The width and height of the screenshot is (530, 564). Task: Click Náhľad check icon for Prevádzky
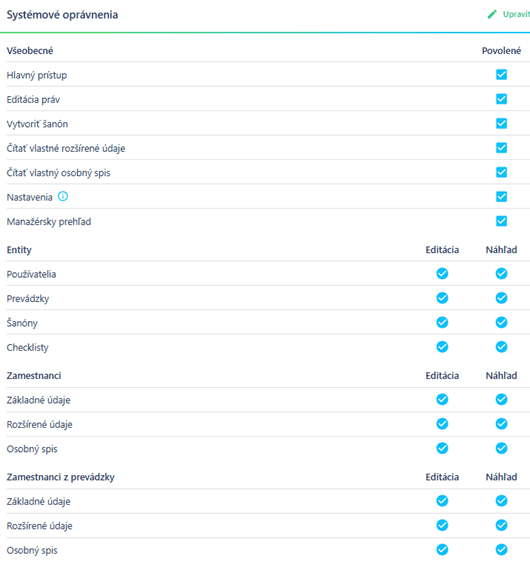click(501, 298)
